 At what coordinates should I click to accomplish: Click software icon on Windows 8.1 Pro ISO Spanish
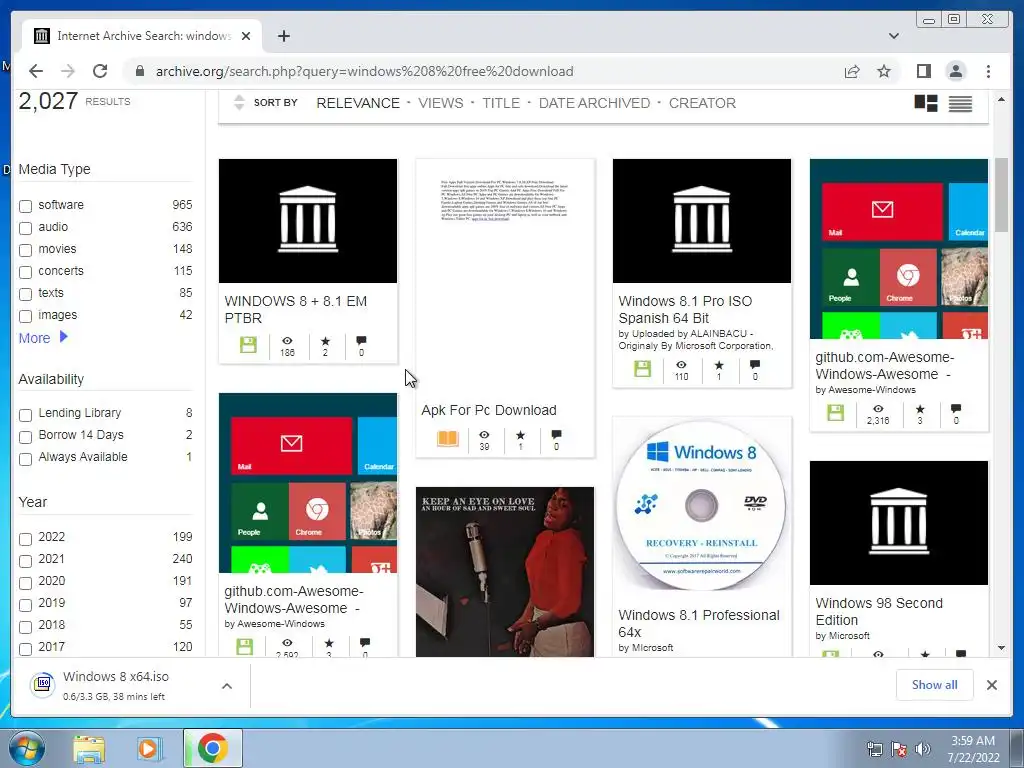coord(643,368)
